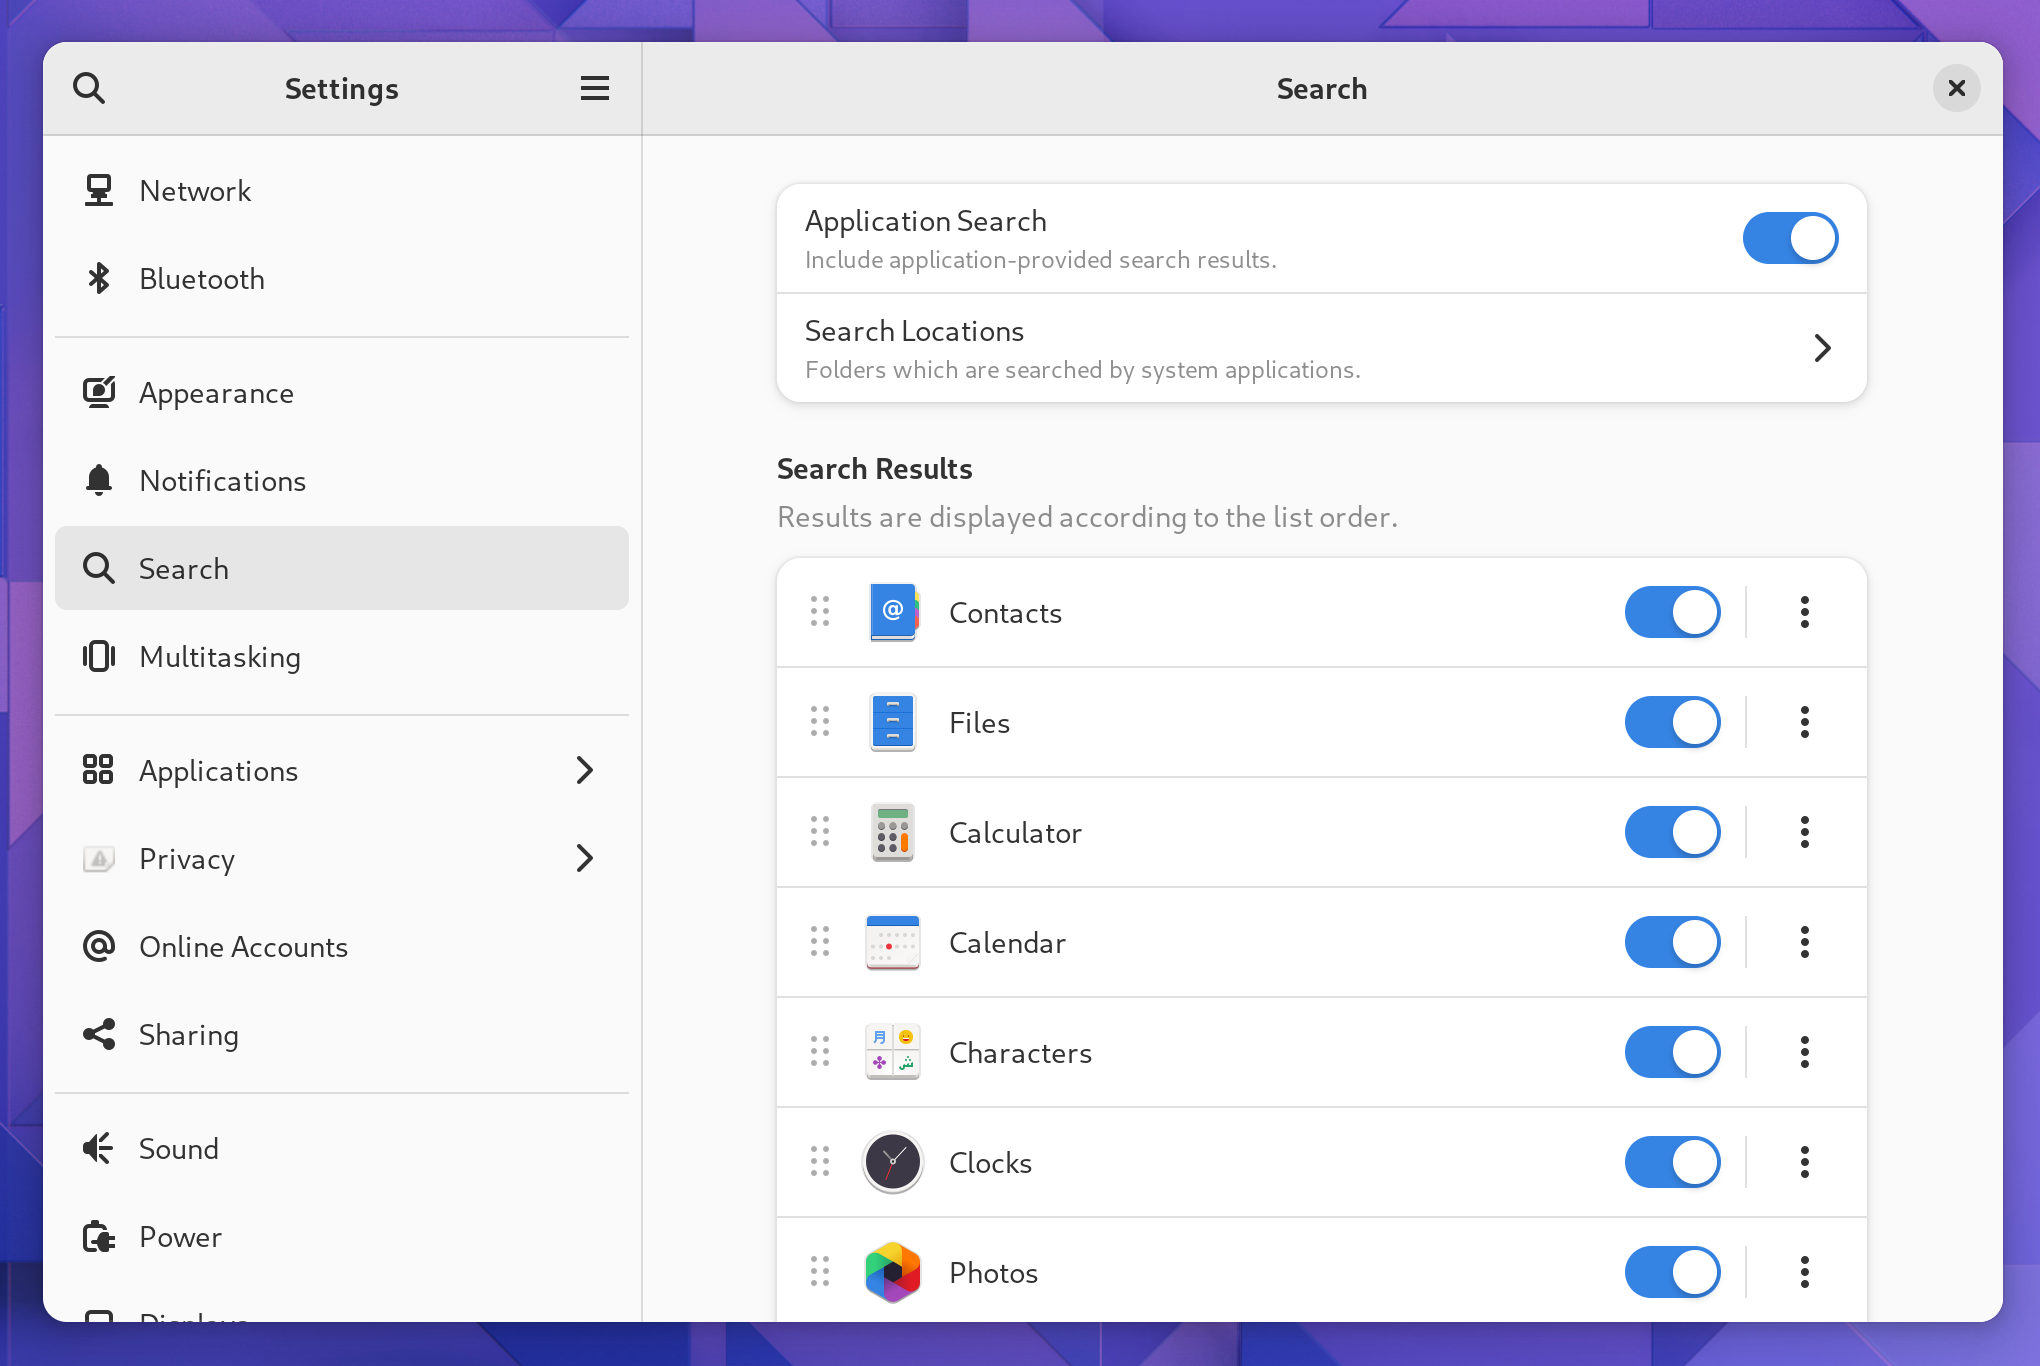Expand the Privacy section
This screenshot has height=1366, width=2040.
(x=342, y=858)
